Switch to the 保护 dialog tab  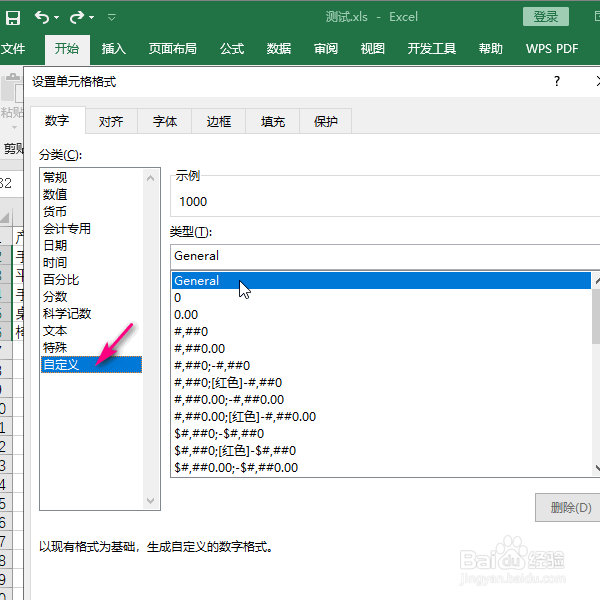[x=326, y=122]
